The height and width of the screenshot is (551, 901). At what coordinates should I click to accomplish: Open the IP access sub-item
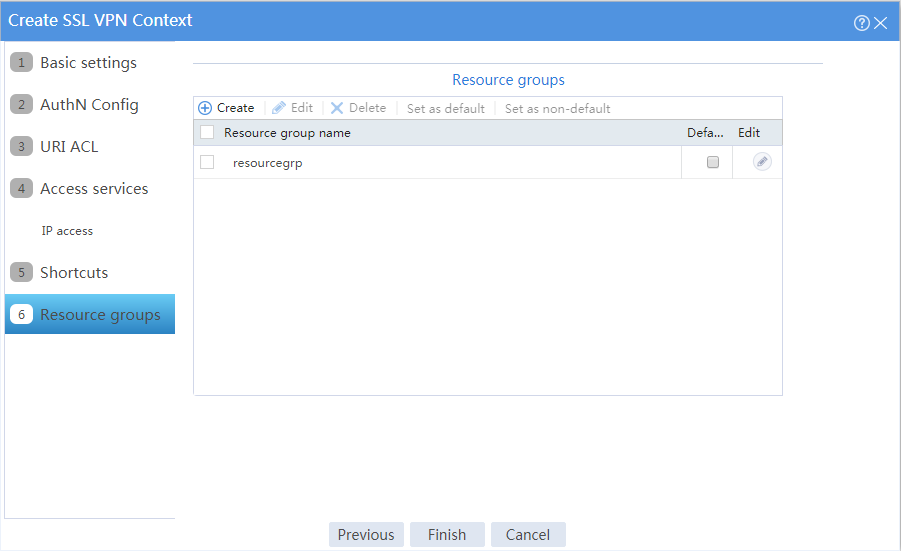pyautogui.click(x=67, y=231)
